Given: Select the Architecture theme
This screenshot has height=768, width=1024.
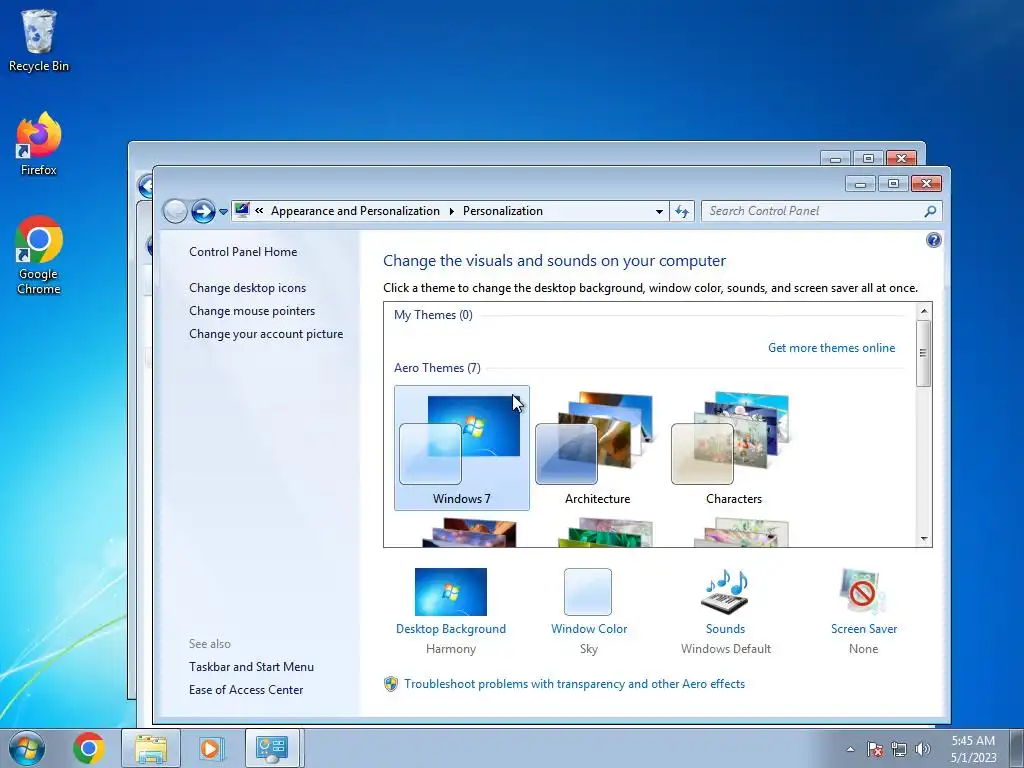Looking at the screenshot, I should click(598, 448).
